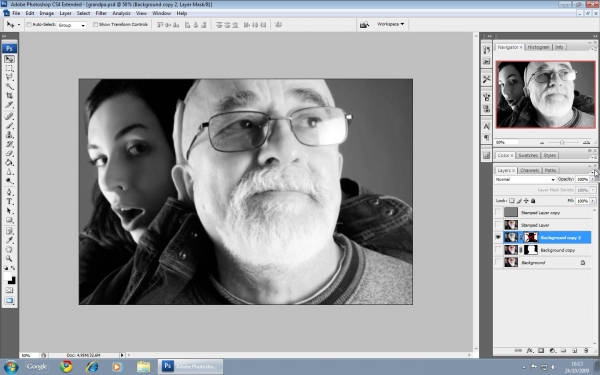This screenshot has height=375, width=600.
Task: Create a new layer group icon
Action: click(x=564, y=350)
